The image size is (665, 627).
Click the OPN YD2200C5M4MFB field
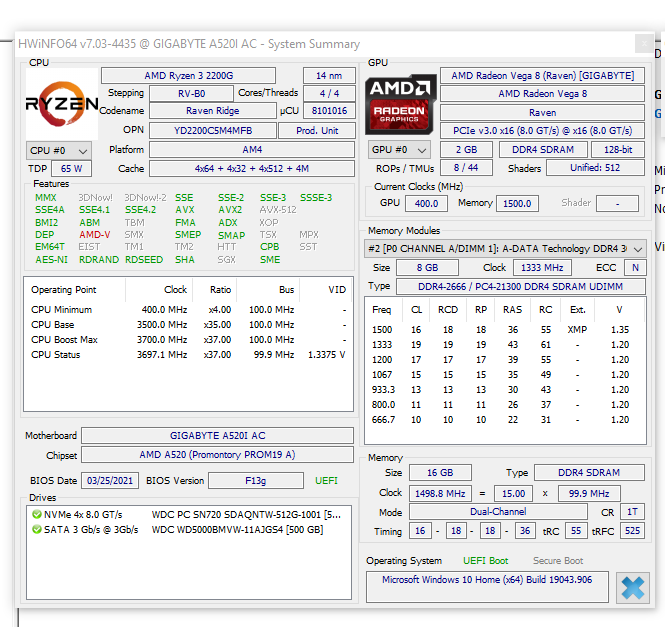click(213, 131)
